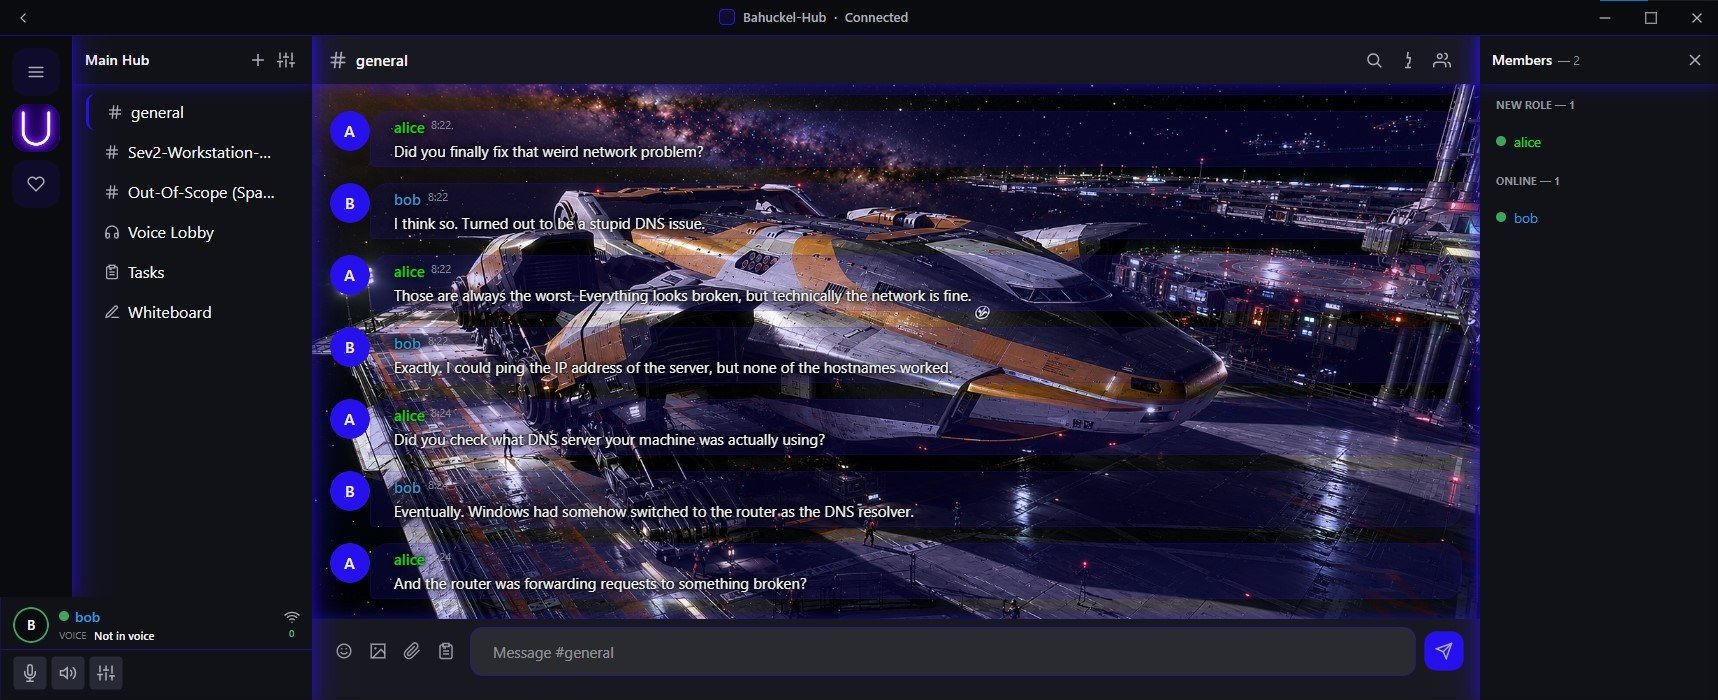Click the Members panel heading
The width and height of the screenshot is (1718, 700).
pos(1522,60)
